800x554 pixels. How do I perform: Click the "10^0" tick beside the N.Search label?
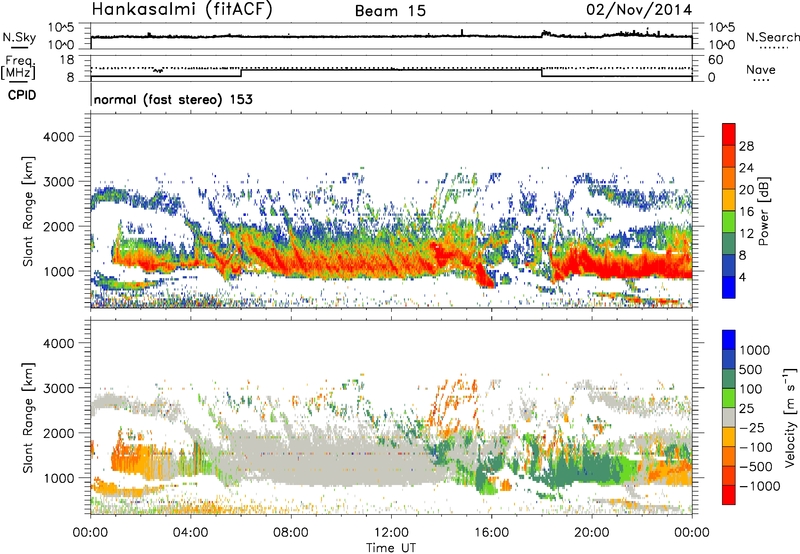(x=722, y=45)
